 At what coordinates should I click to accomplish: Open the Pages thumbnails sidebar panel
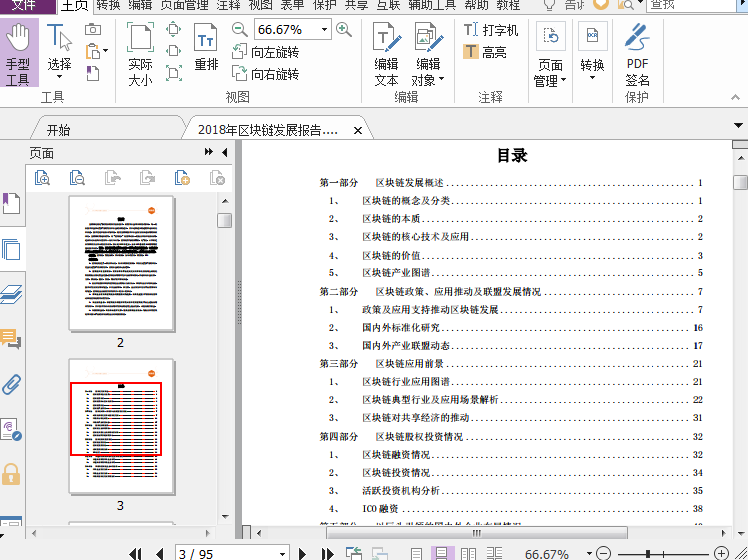(11, 249)
